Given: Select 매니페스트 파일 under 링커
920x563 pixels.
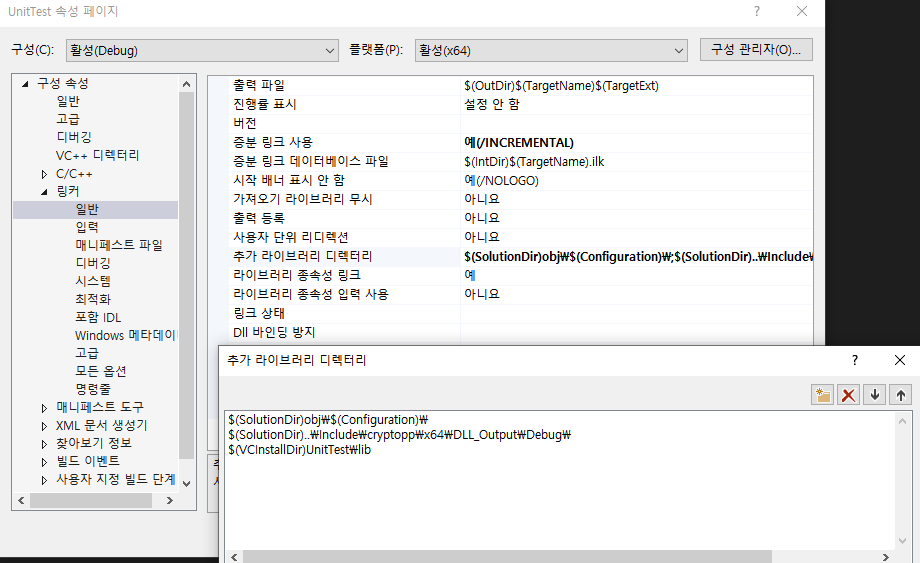Looking at the screenshot, I should pyautogui.click(x=119, y=245).
